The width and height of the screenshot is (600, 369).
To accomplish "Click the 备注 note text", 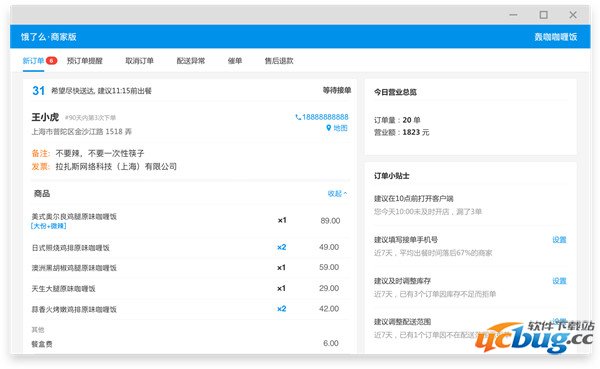I will (x=100, y=153).
